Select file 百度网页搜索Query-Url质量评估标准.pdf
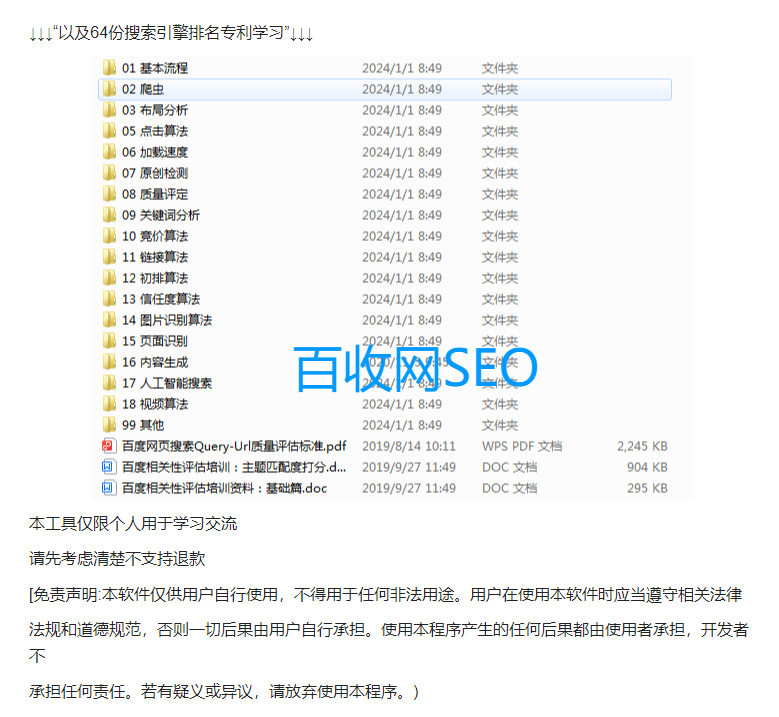779x717 pixels. tap(234, 446)
